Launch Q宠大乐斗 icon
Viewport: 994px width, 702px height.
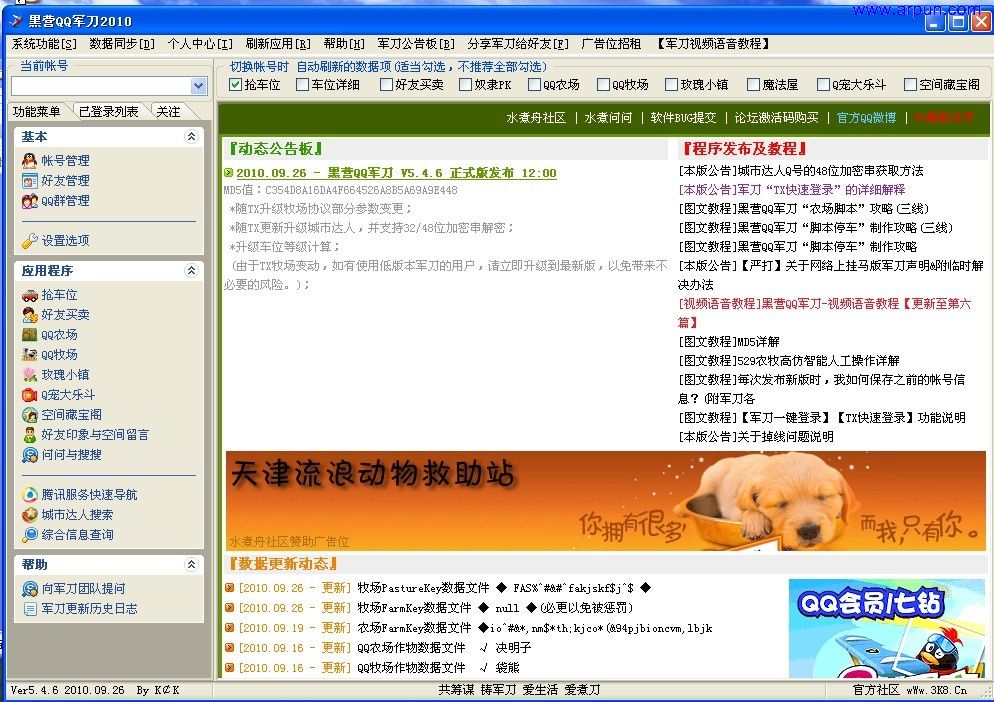point(30,395)
